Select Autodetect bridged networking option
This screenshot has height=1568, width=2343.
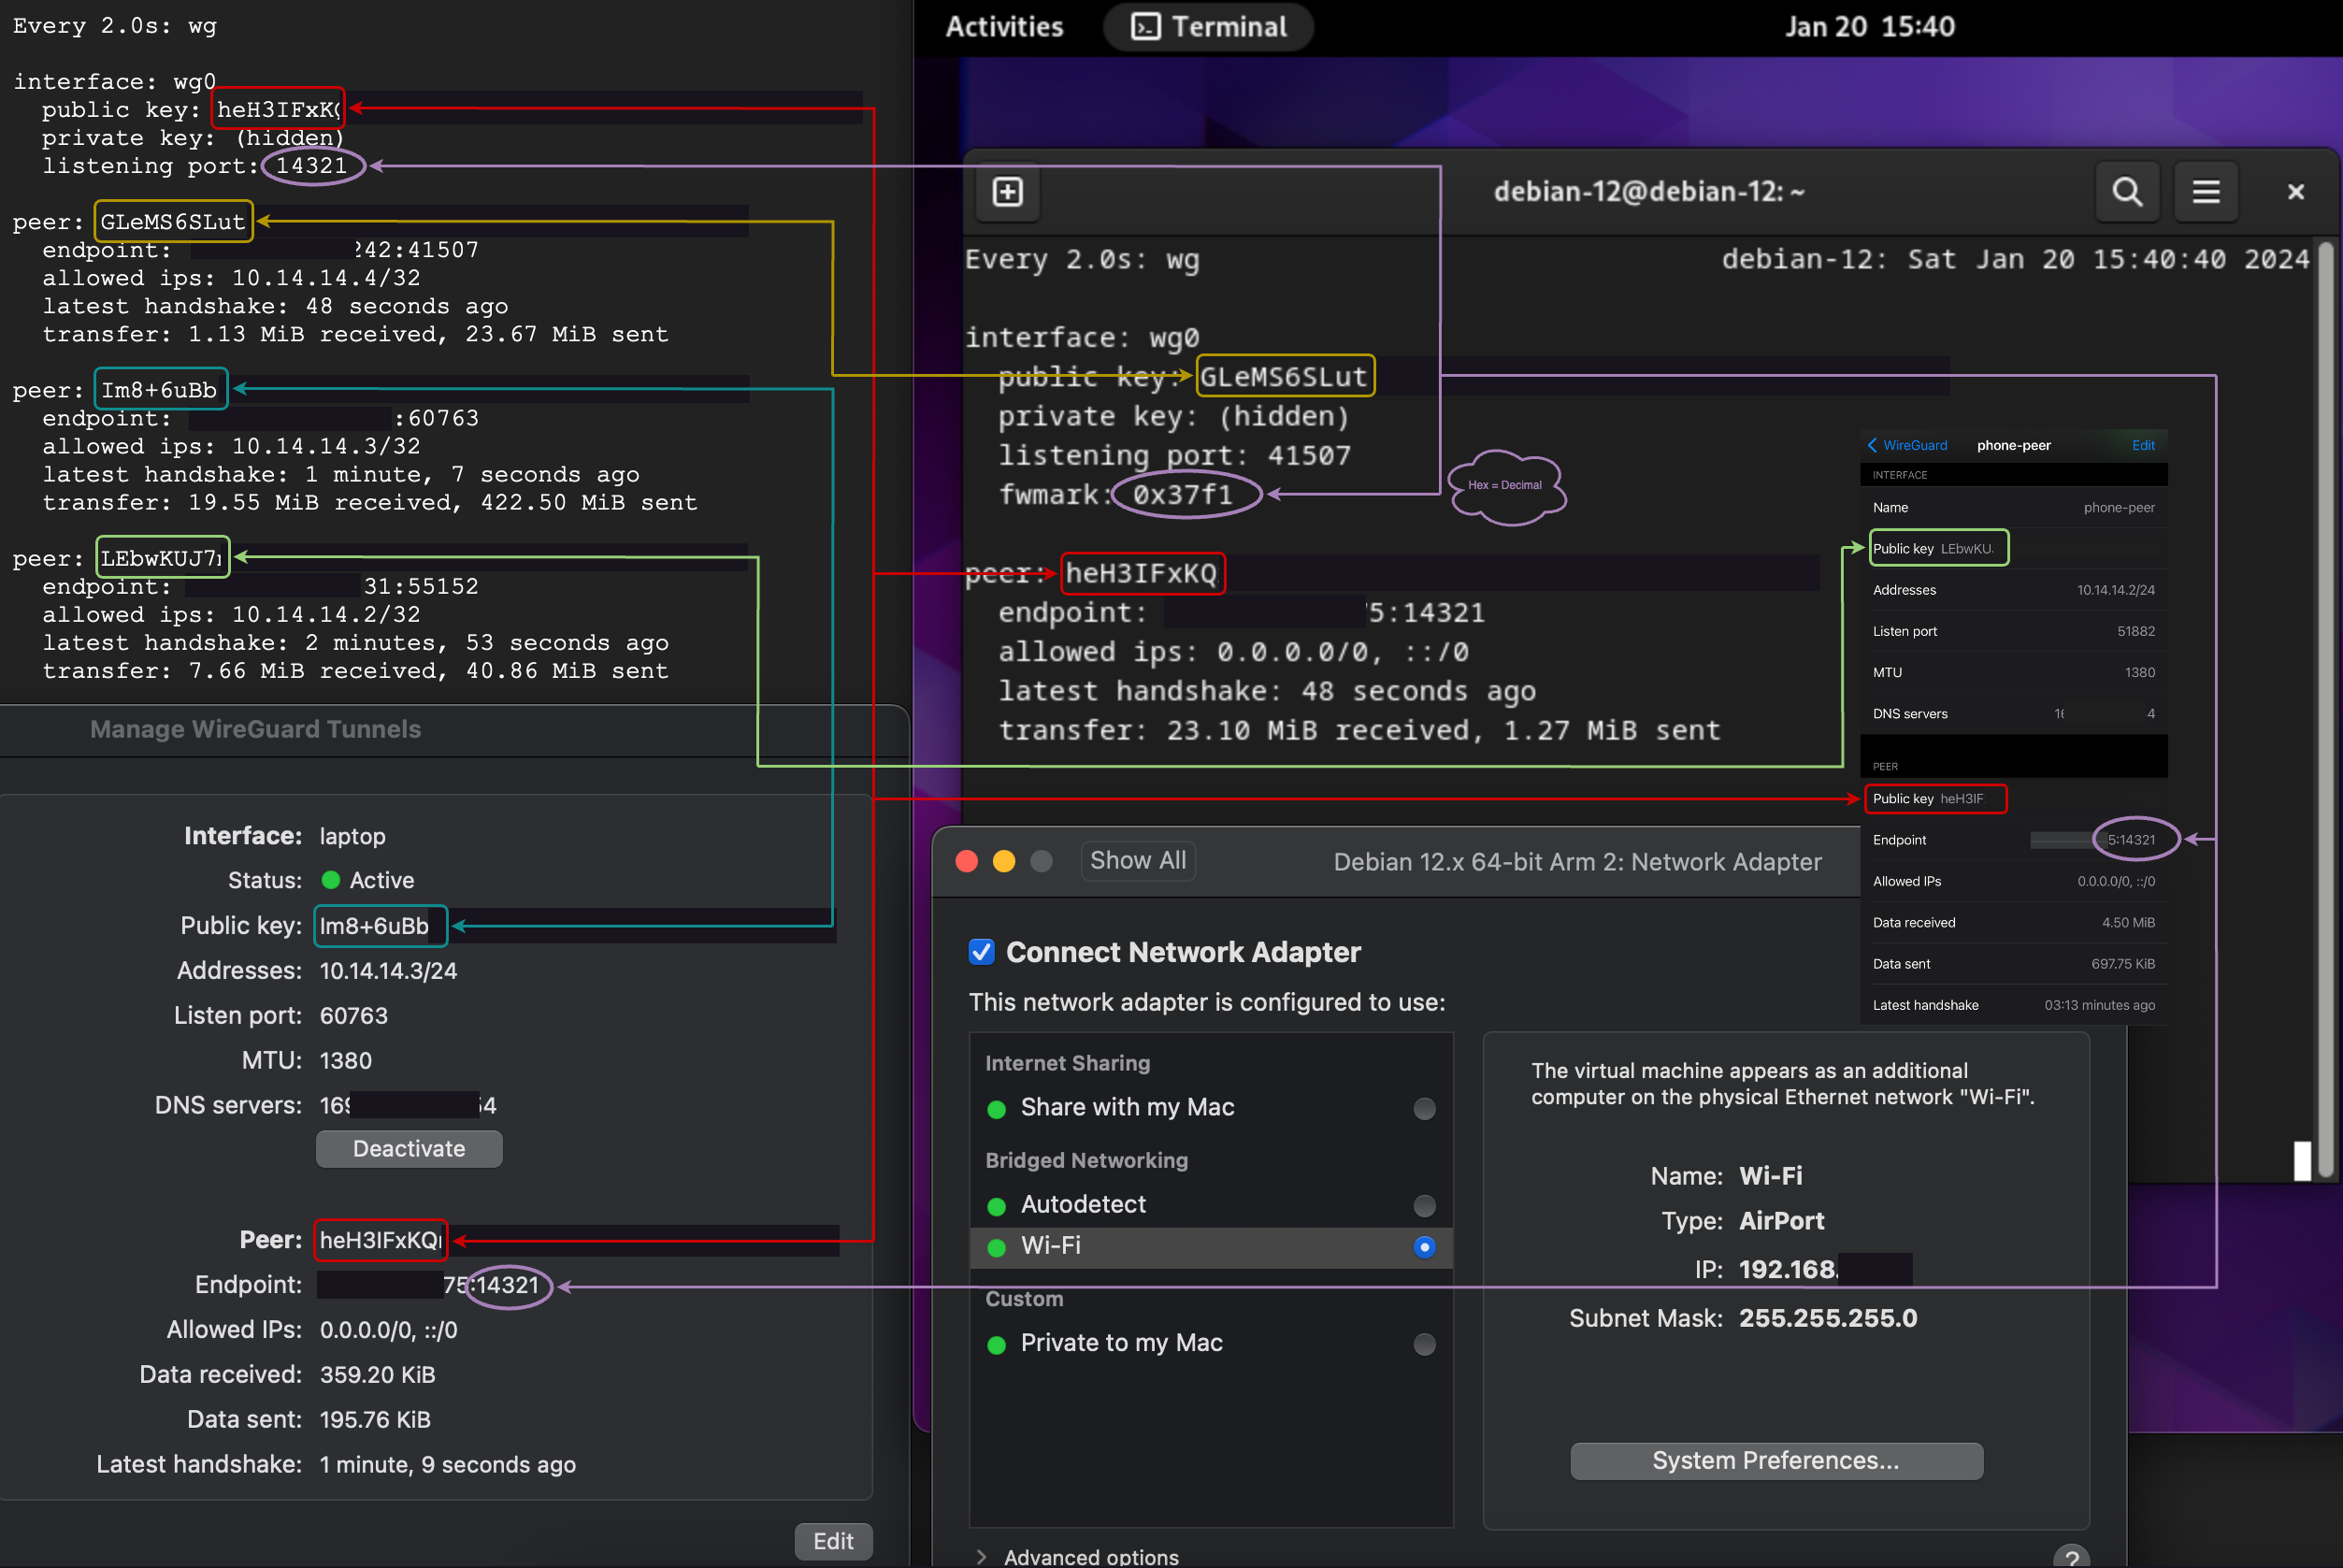point(1424,1205)
